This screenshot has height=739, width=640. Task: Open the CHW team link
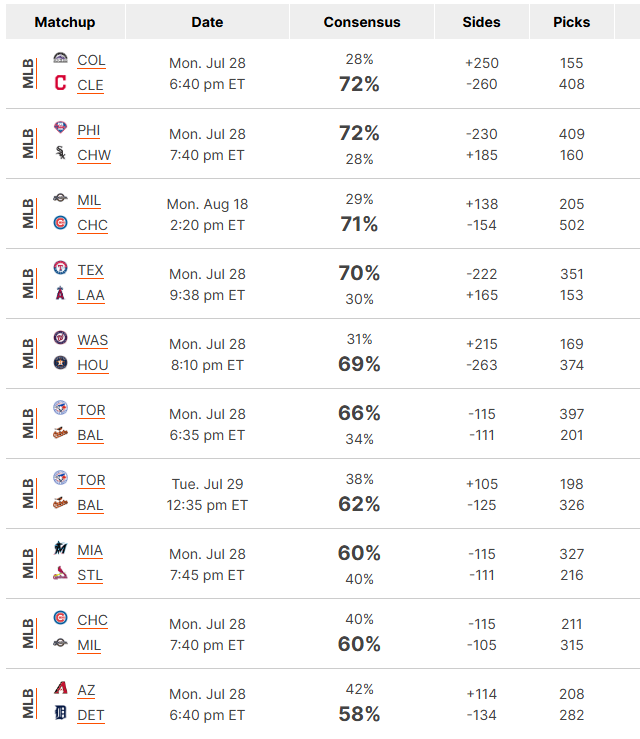[94, 155]
